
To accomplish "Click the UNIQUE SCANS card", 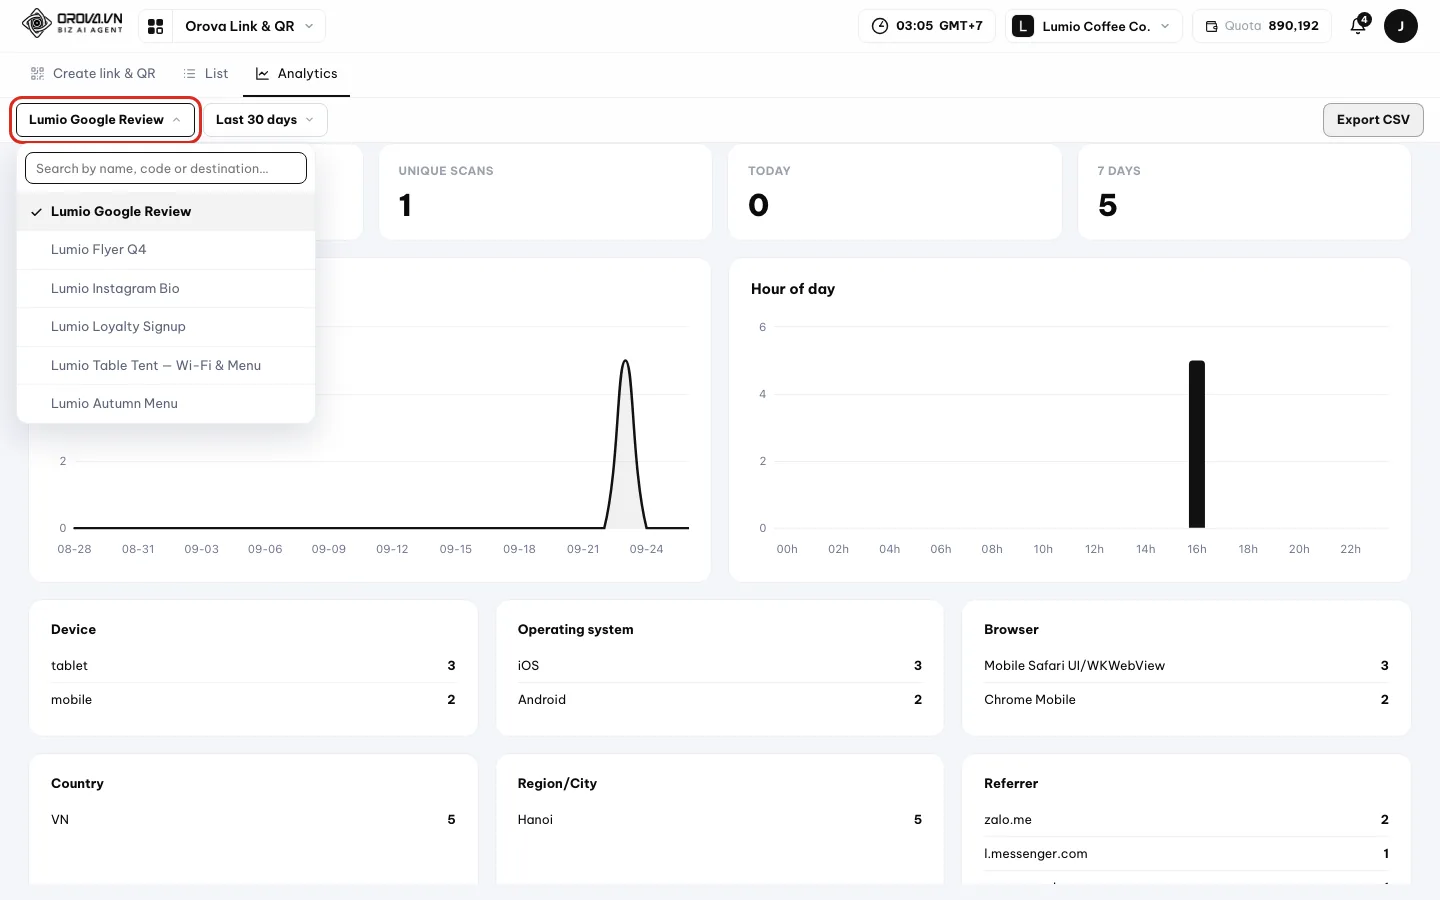I will (x=545, y=192).
